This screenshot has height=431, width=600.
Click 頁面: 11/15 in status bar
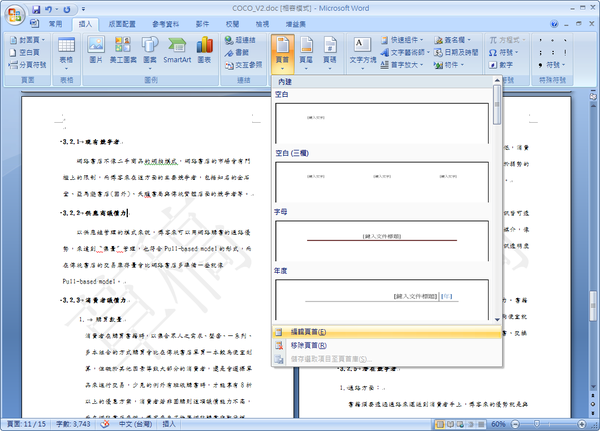[x=26, y=424]
